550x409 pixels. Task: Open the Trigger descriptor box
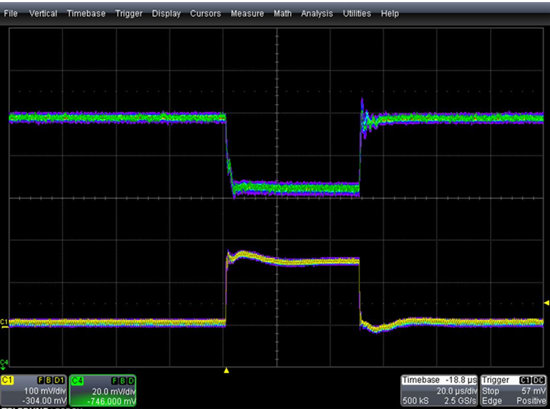(514, 390)
